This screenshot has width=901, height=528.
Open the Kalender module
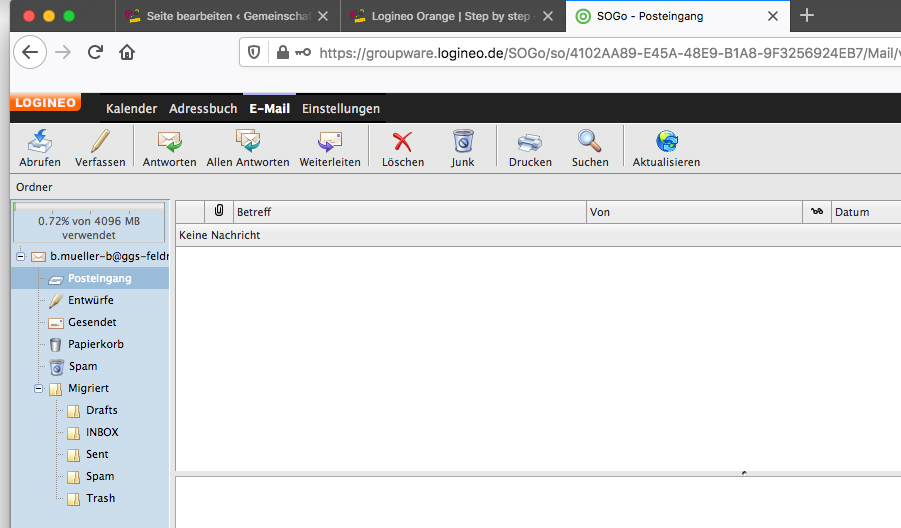point(131,108)
